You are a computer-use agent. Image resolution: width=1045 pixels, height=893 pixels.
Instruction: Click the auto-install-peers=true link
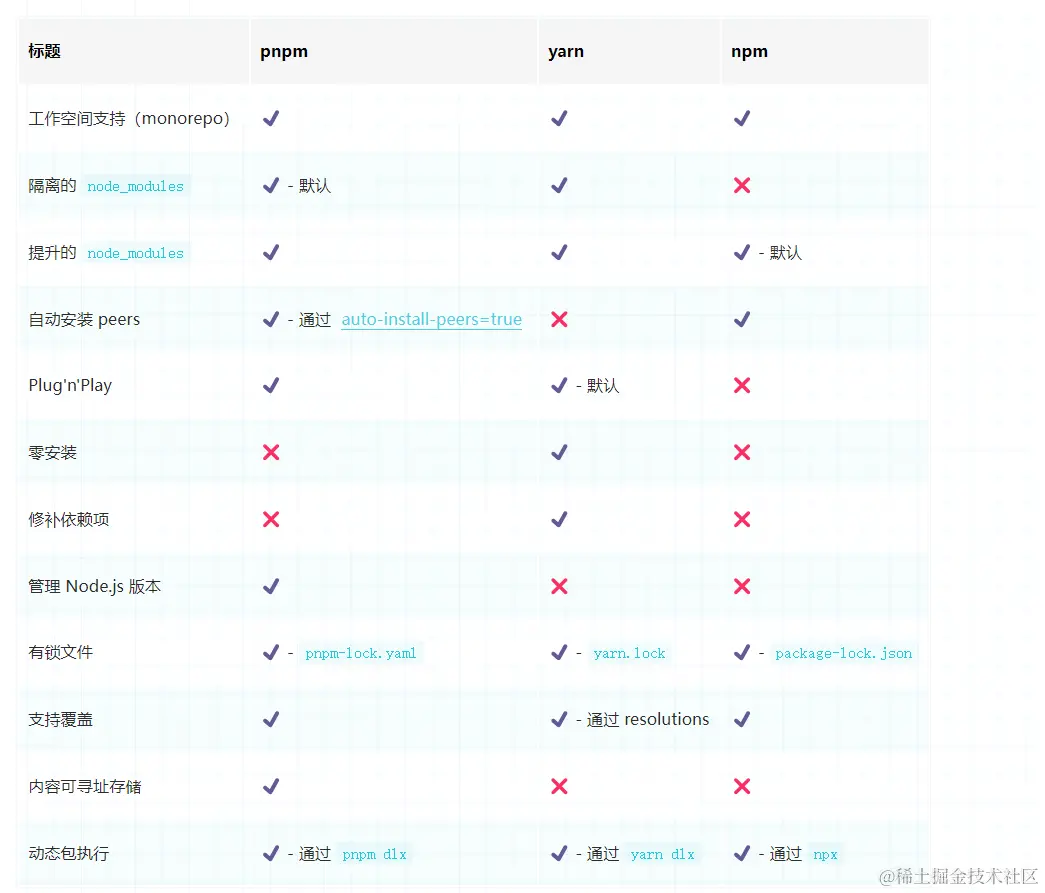[x=431, y=319]
